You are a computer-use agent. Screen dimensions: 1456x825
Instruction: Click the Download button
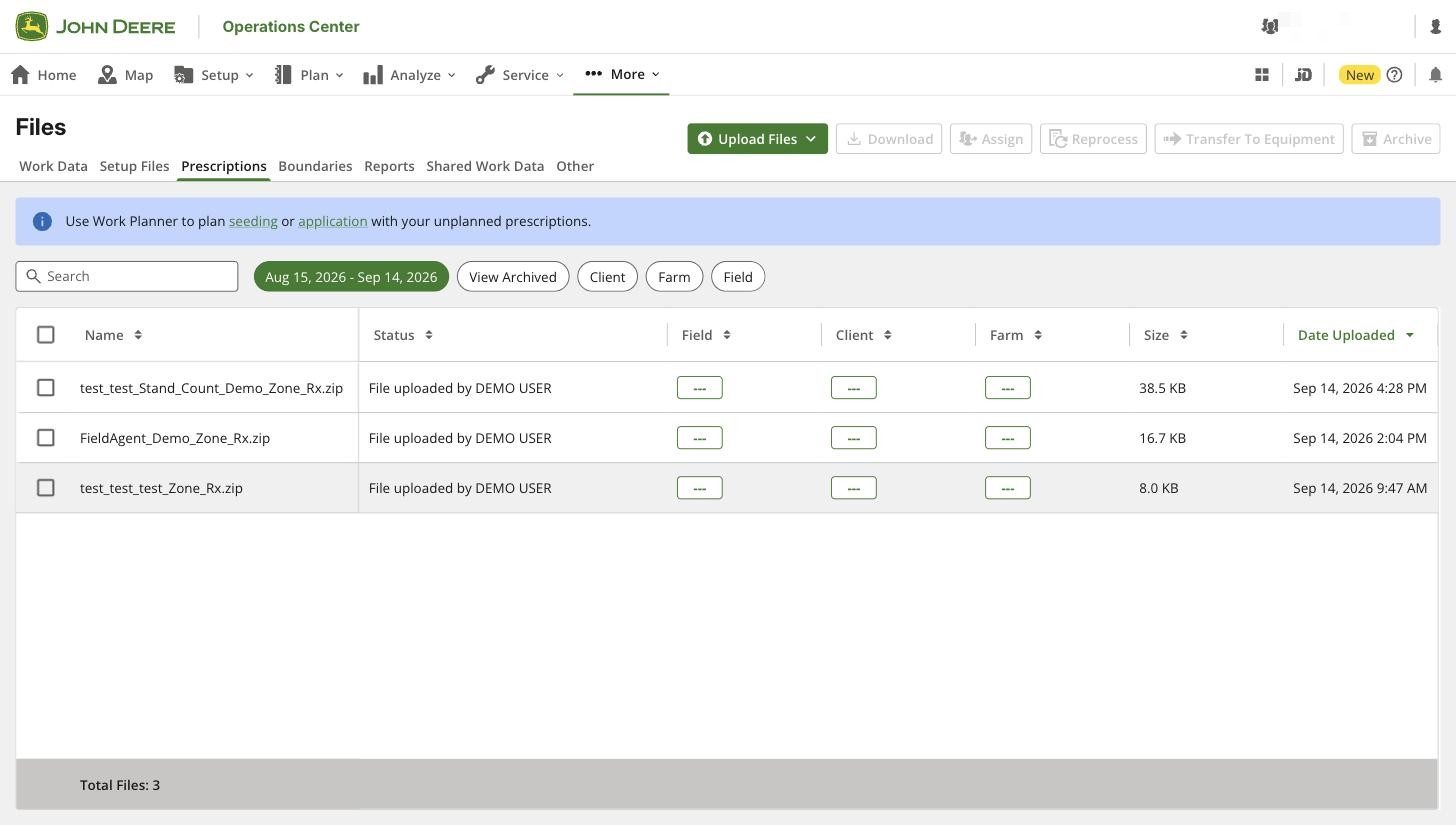coord(889,139)
